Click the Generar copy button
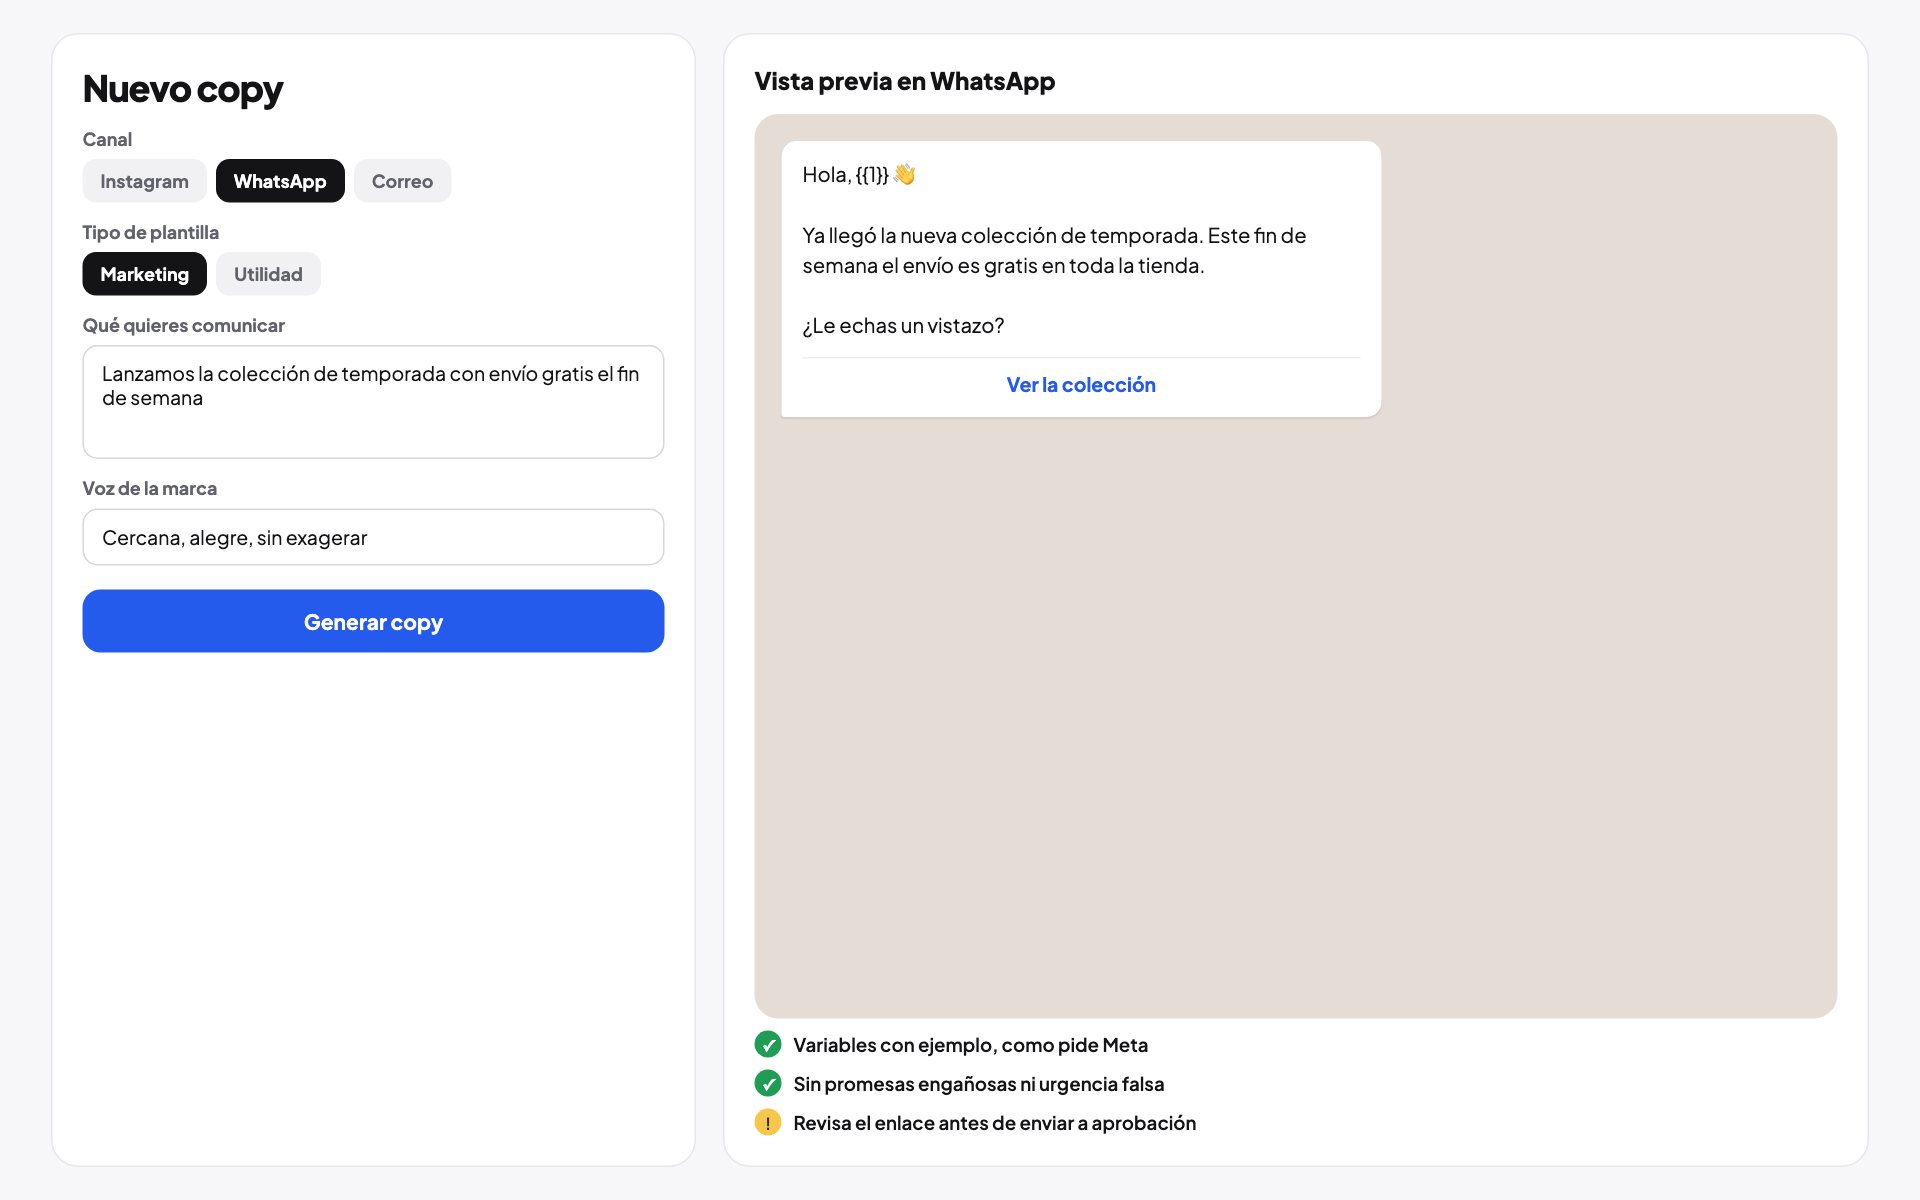The width and height of the screenshot is (1920, 1200). (373, 621)
